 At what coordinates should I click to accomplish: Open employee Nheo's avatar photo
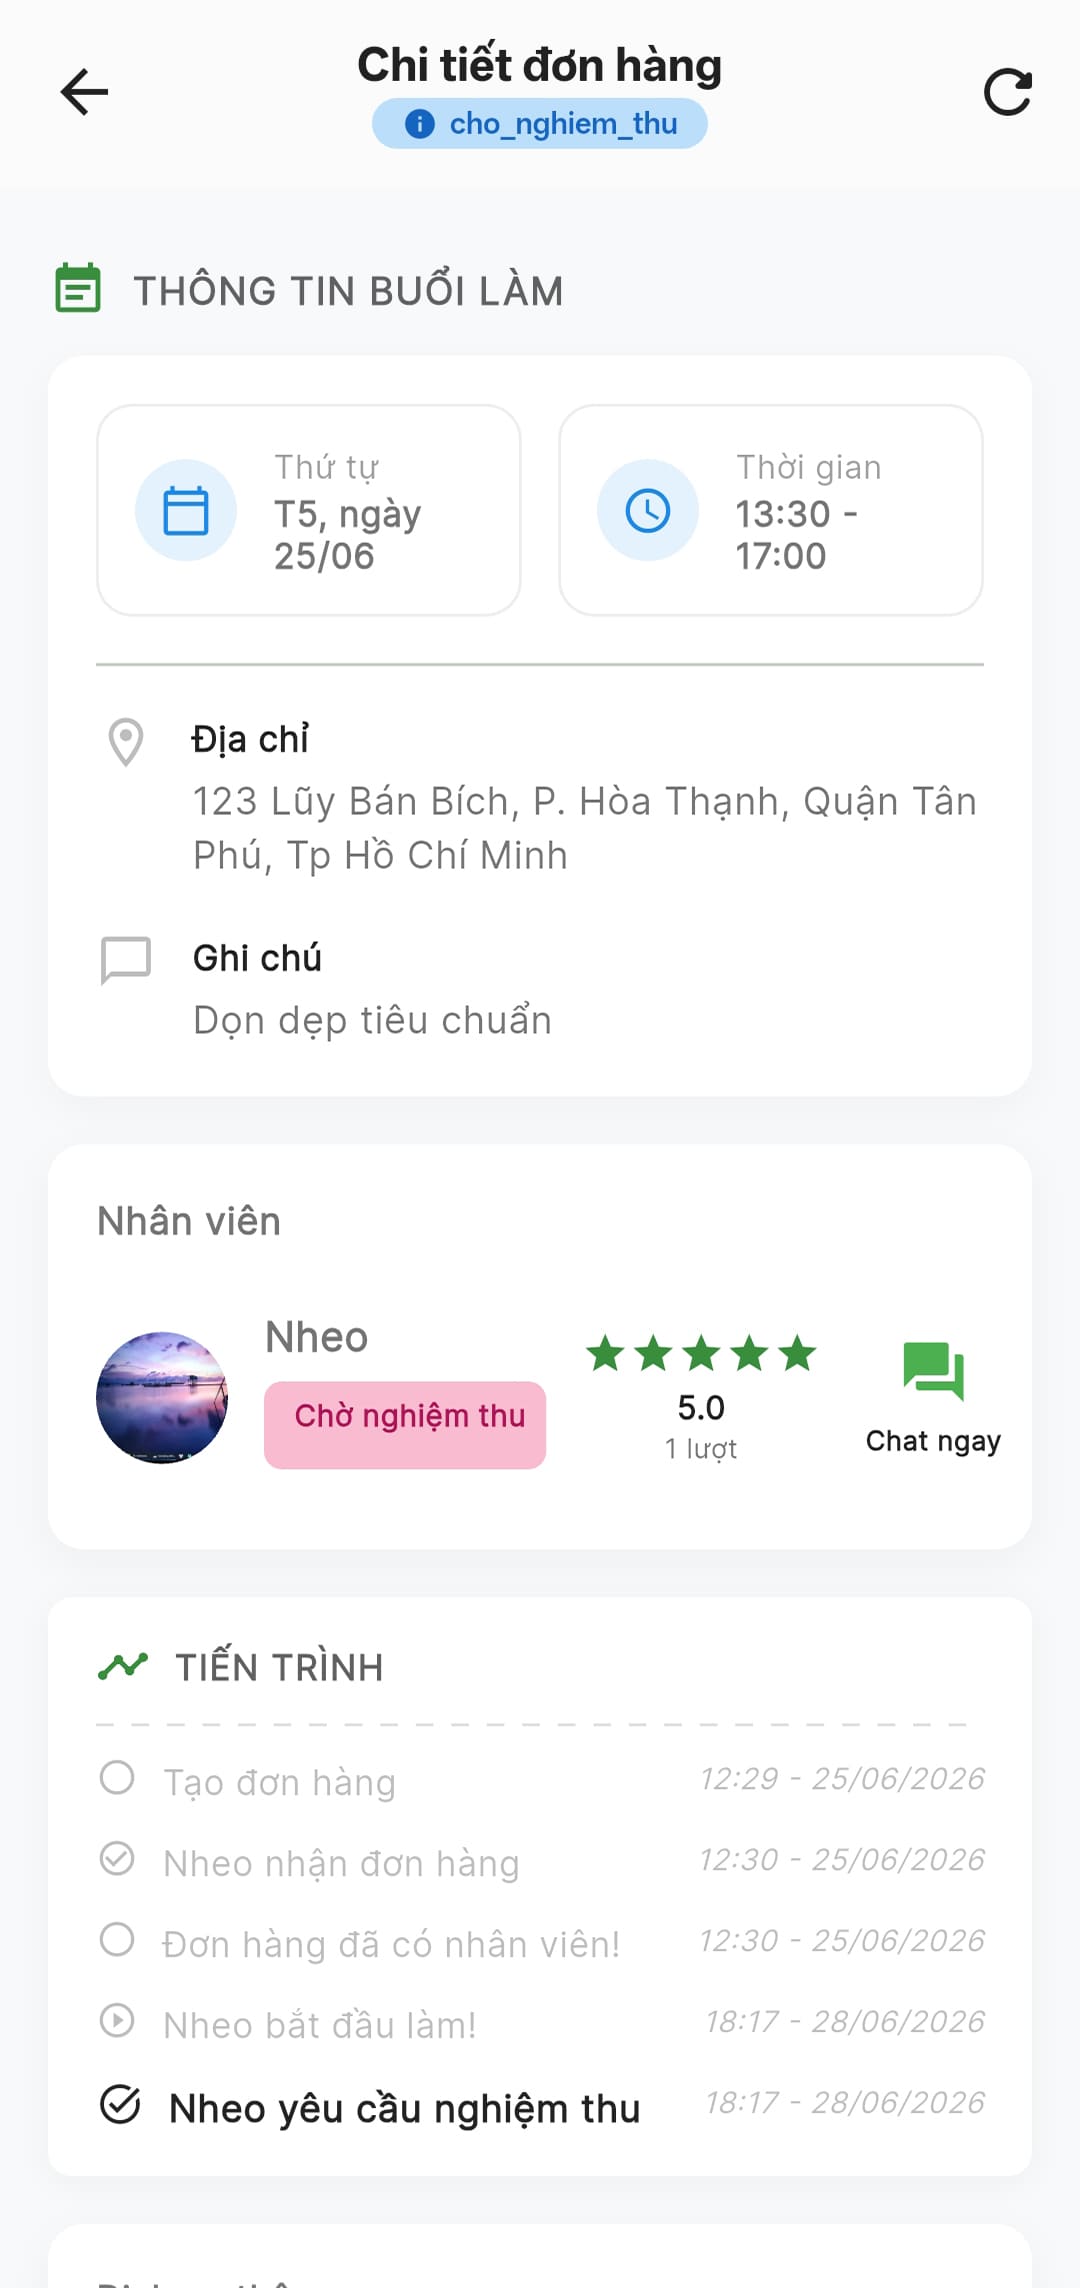(x=162, y=1397)
